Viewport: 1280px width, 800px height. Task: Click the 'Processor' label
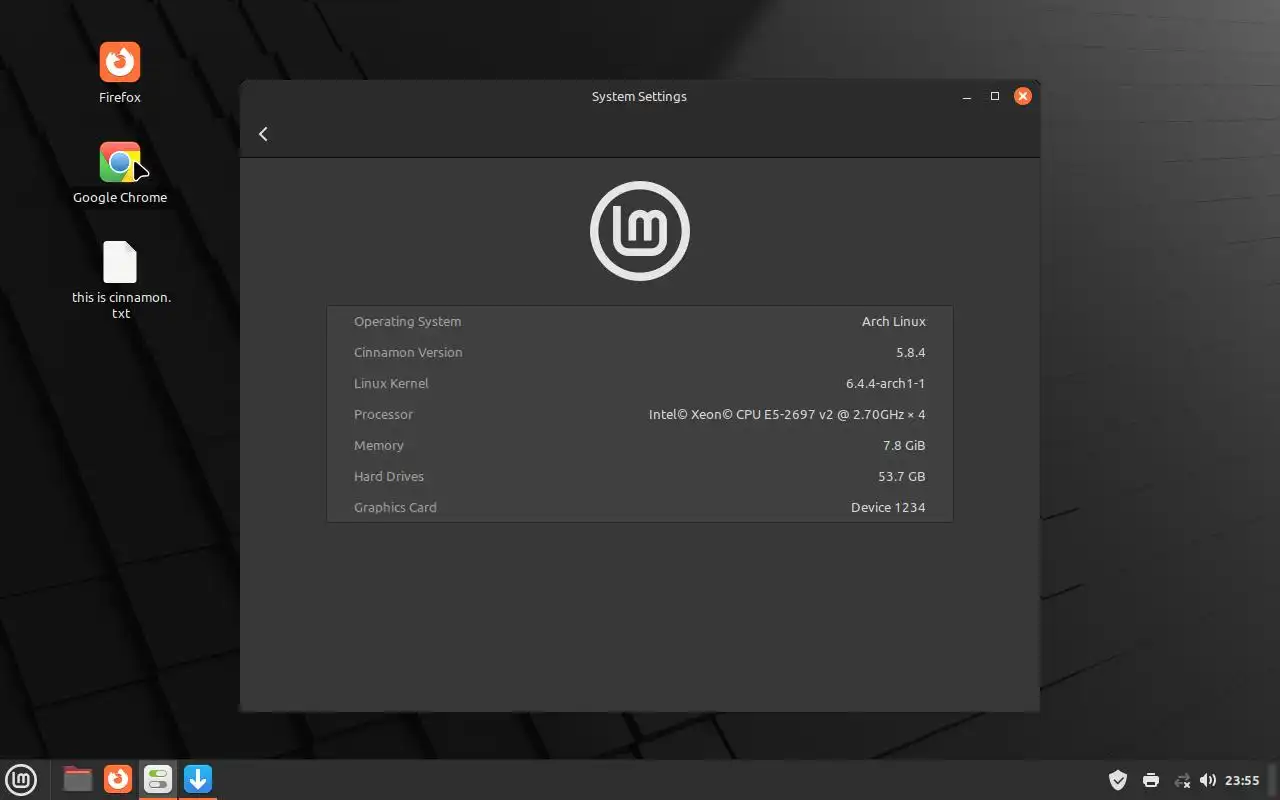pyautogui.click(x=383, y=415)
